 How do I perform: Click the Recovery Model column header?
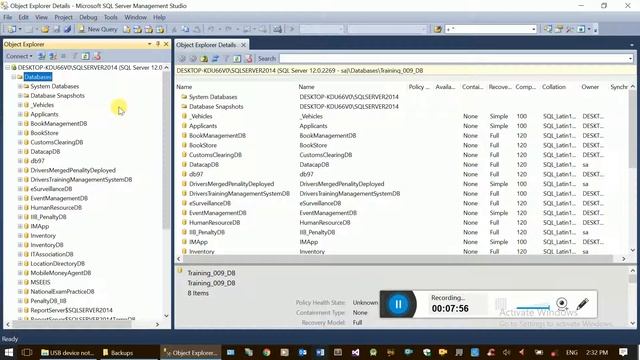500,87
